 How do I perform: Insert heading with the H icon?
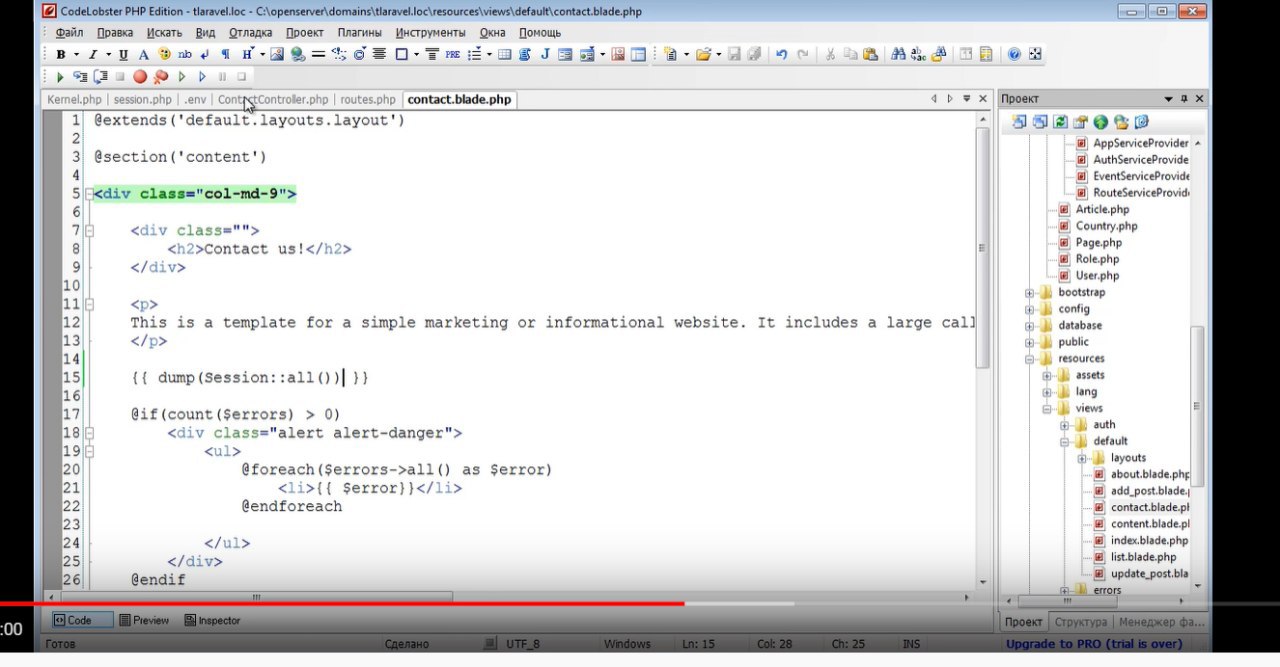pyautogui.click(x=247, y=55)
